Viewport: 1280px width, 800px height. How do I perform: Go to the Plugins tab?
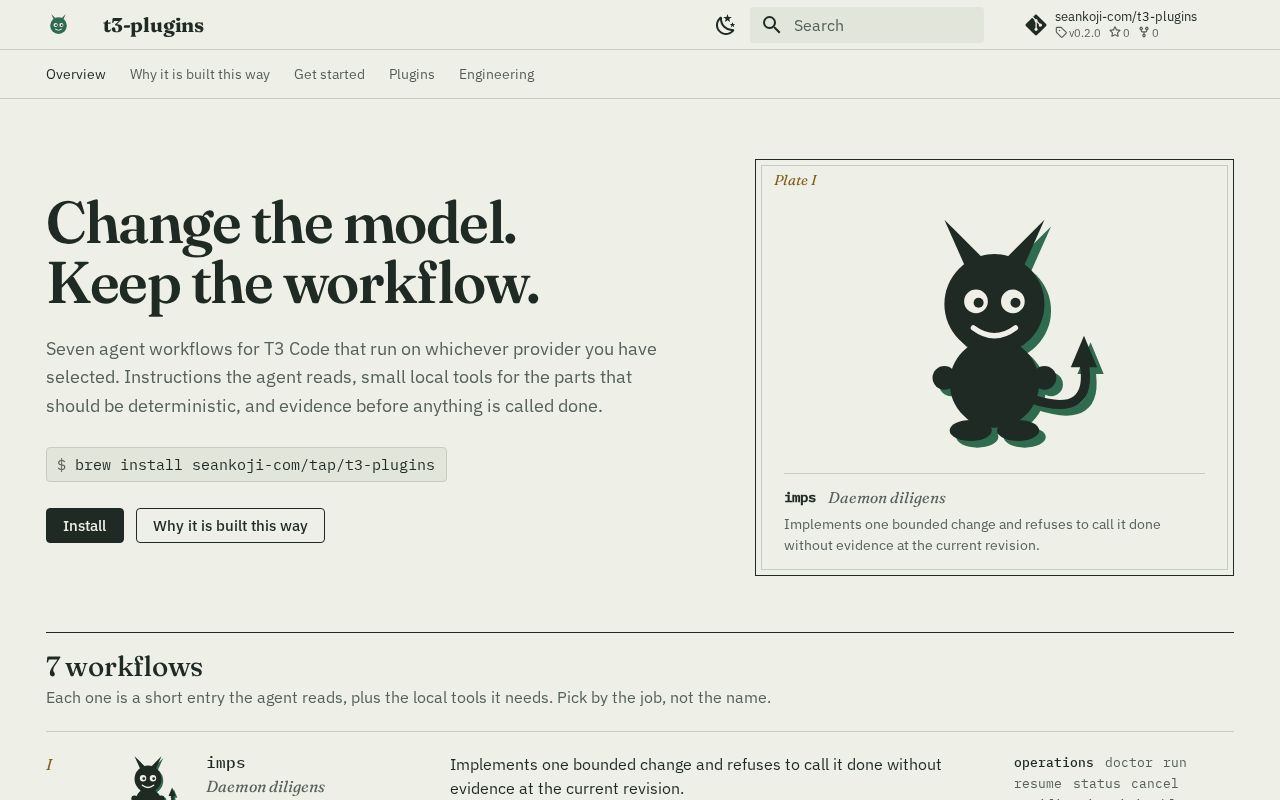click(x=412, y=74)
